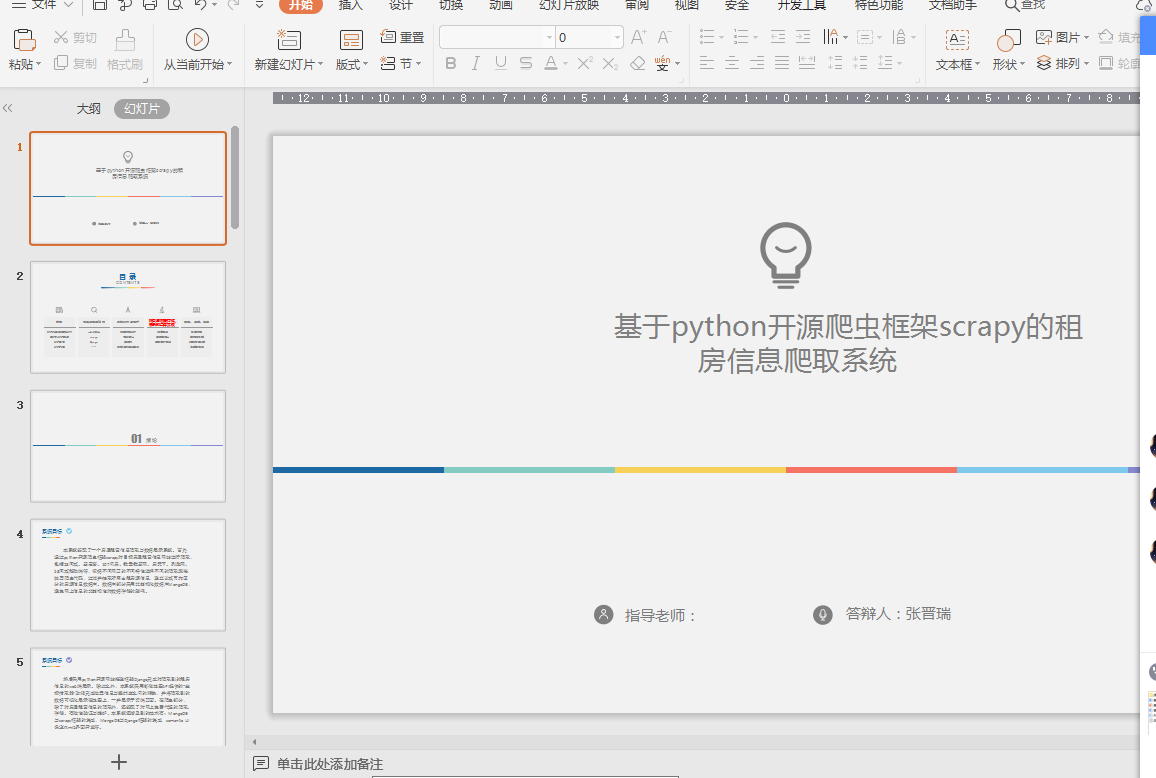Click align text left icon
The image size is (1156, 778).
click(x=706, y=63)
